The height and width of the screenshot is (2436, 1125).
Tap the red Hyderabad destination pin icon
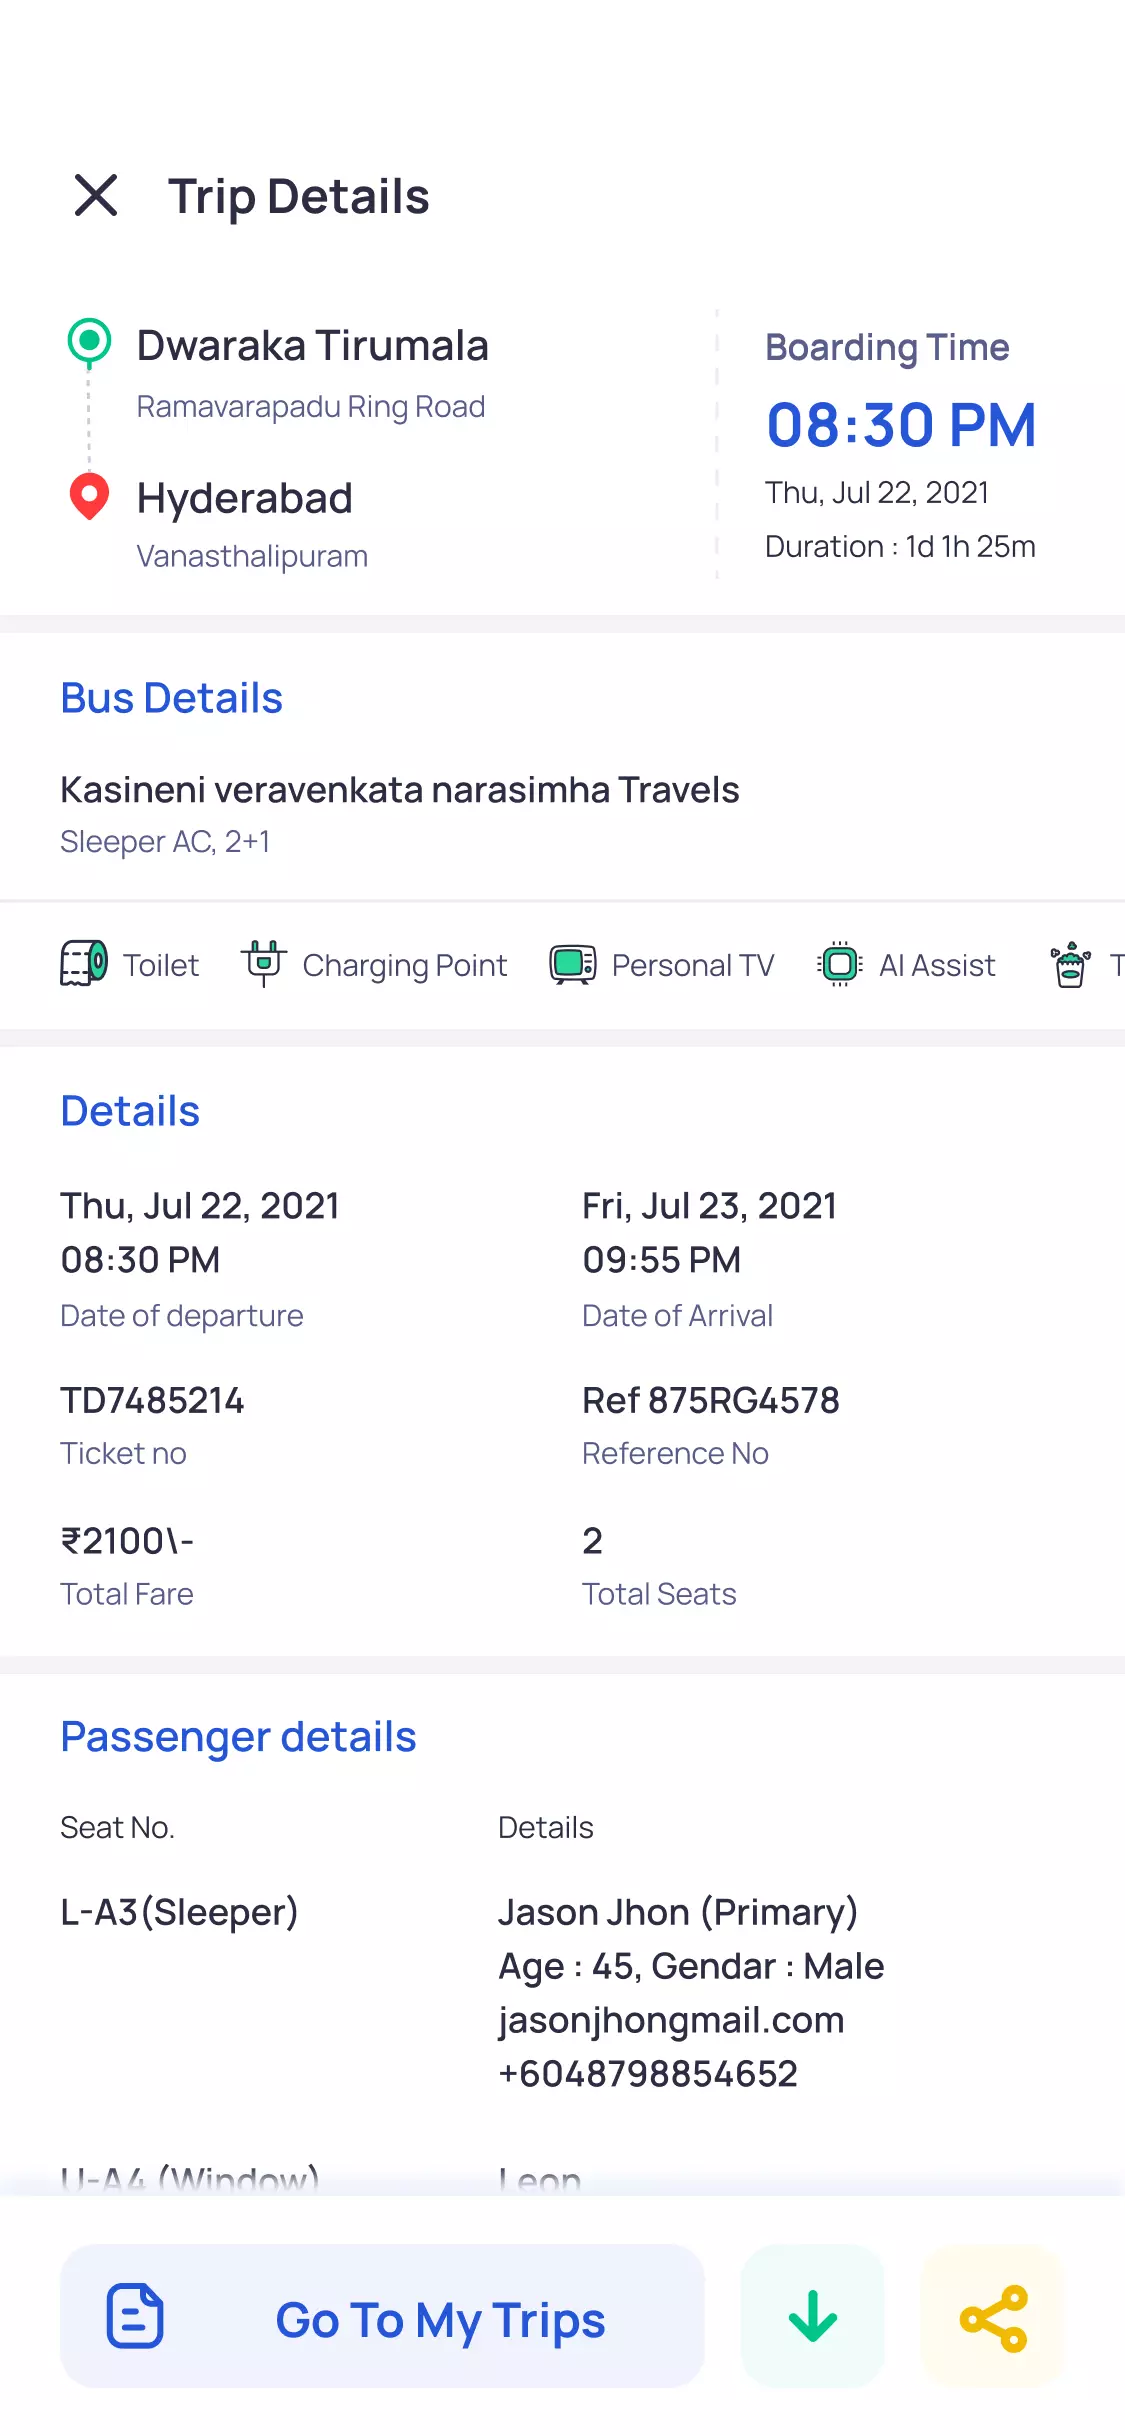(x=89, y=496)
